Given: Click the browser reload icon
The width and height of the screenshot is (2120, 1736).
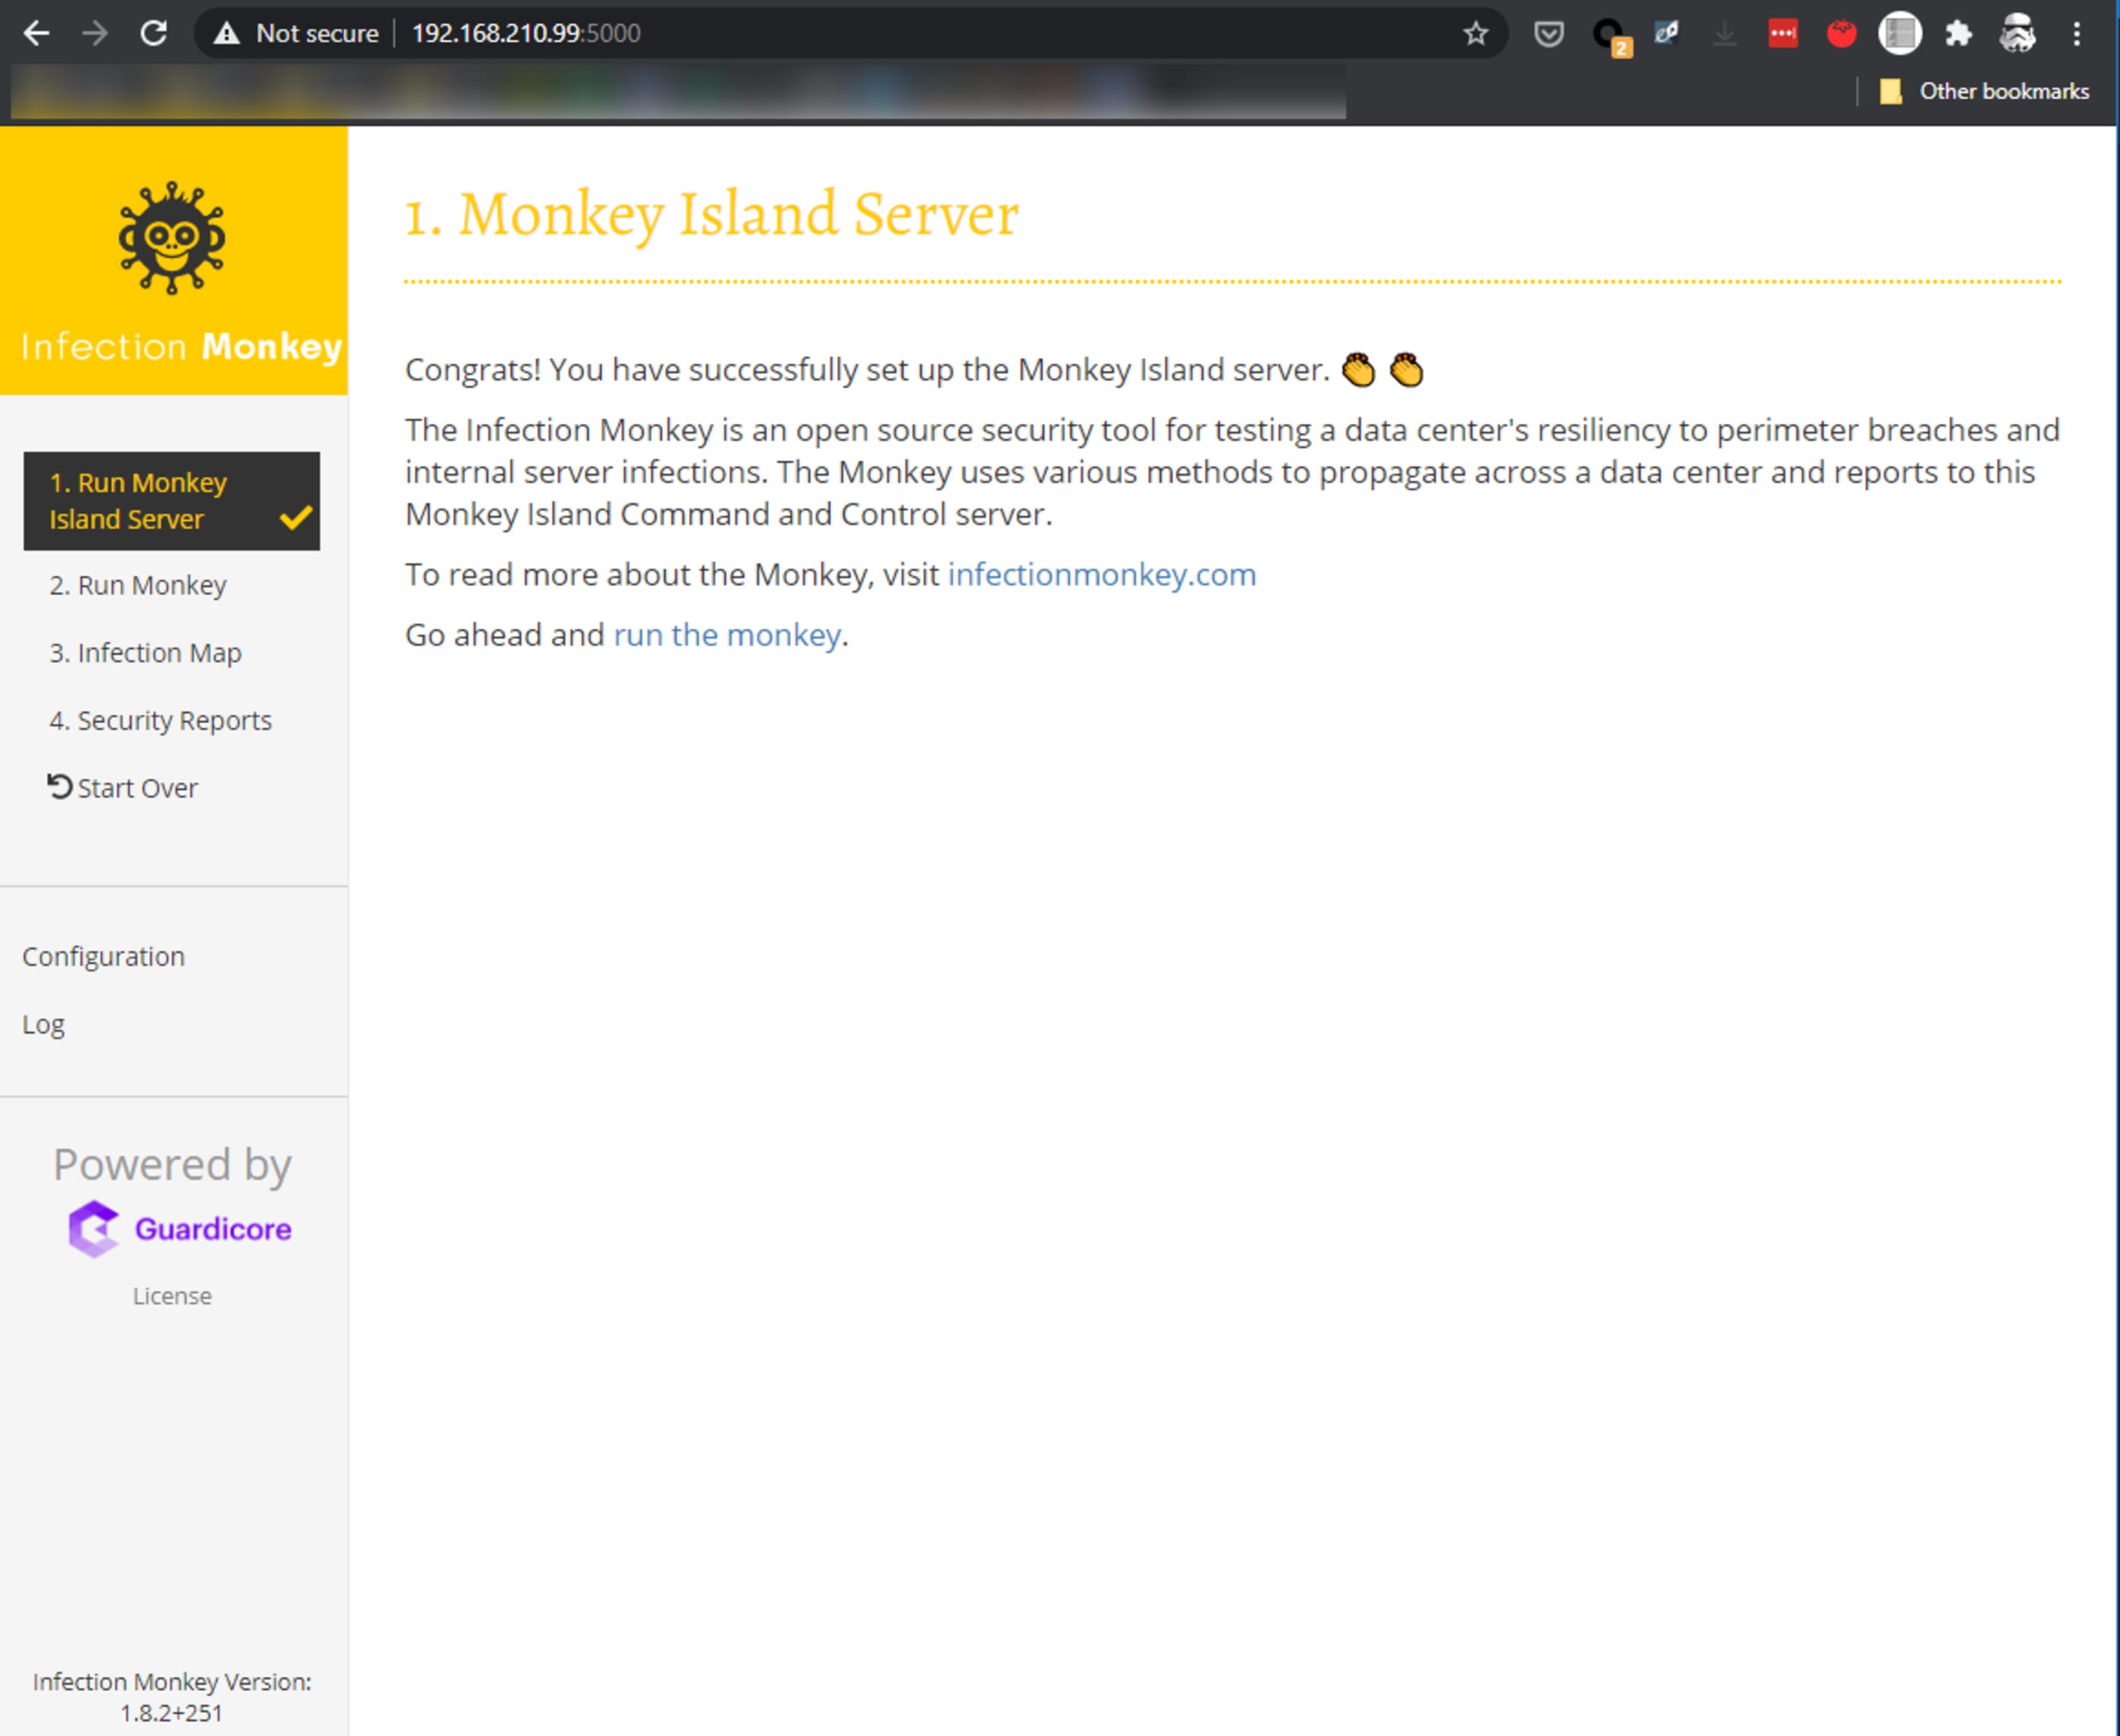Looking at the screenshot, I should click(153, 33).
